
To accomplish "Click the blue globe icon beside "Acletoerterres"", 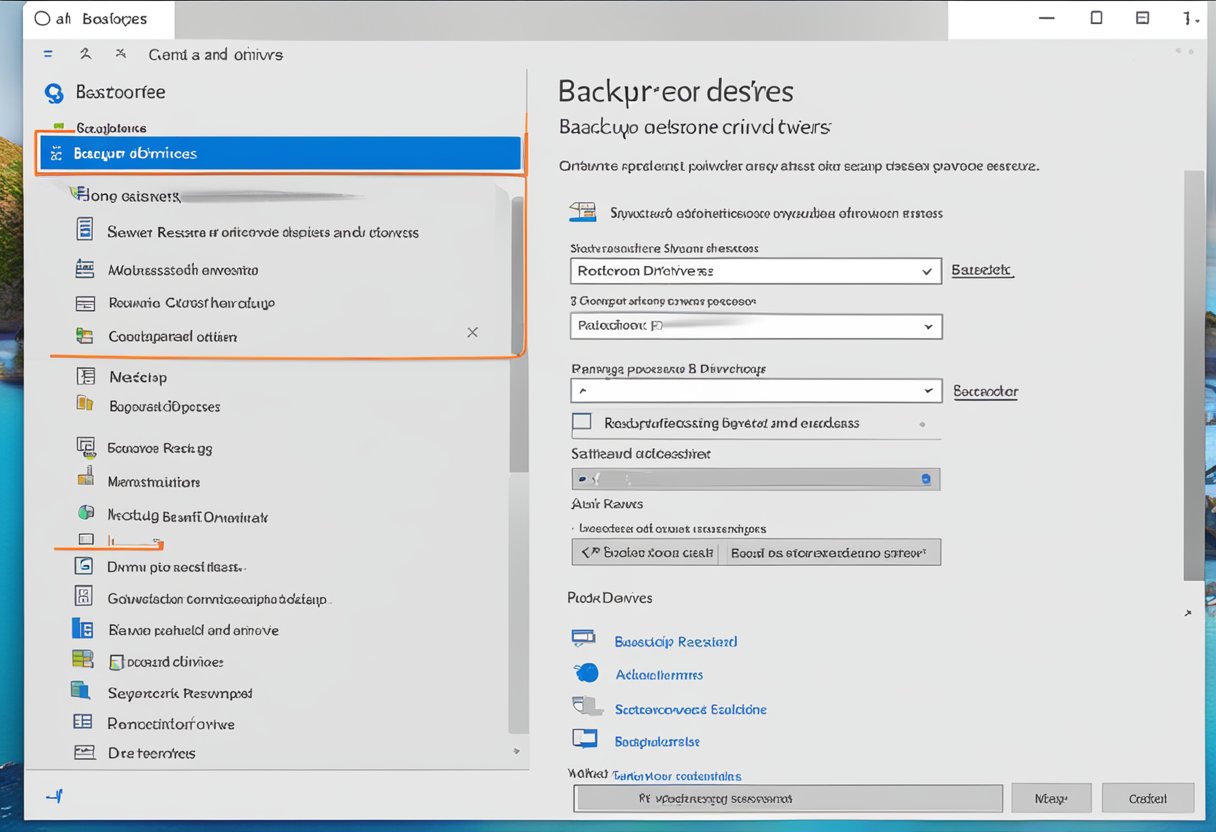I will click(586, 673).
